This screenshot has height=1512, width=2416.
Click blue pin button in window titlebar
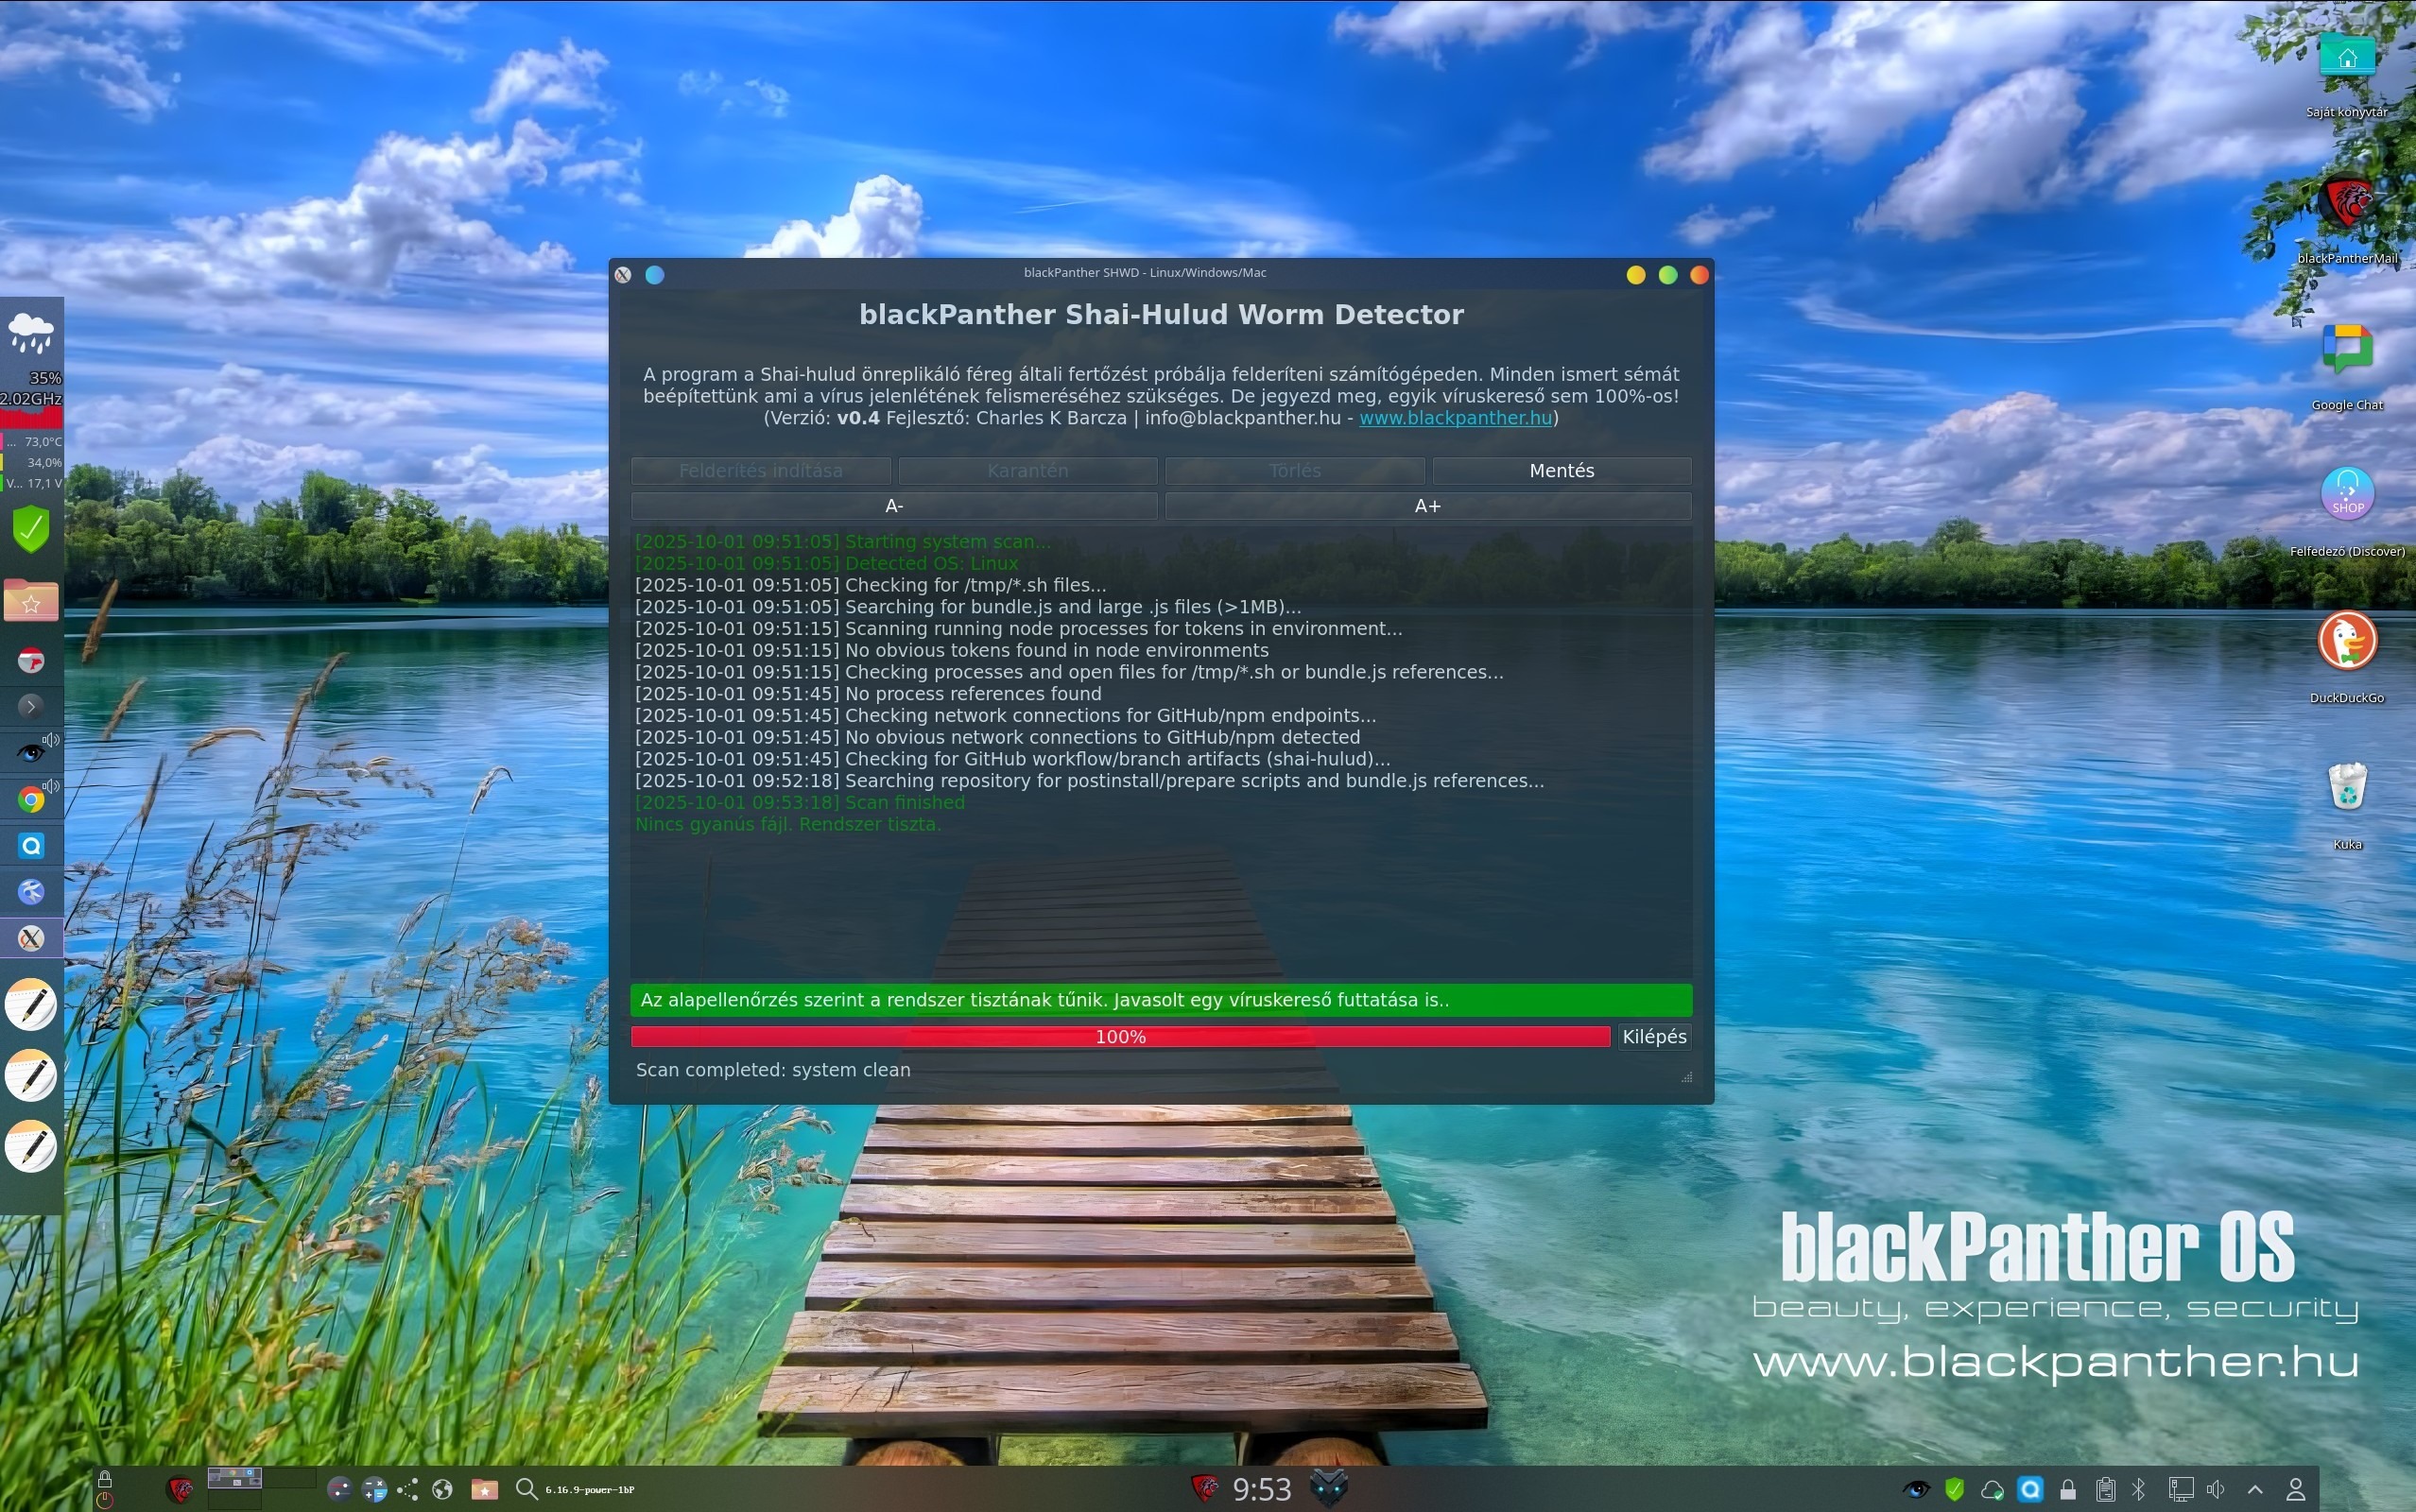tap(655, 275)
